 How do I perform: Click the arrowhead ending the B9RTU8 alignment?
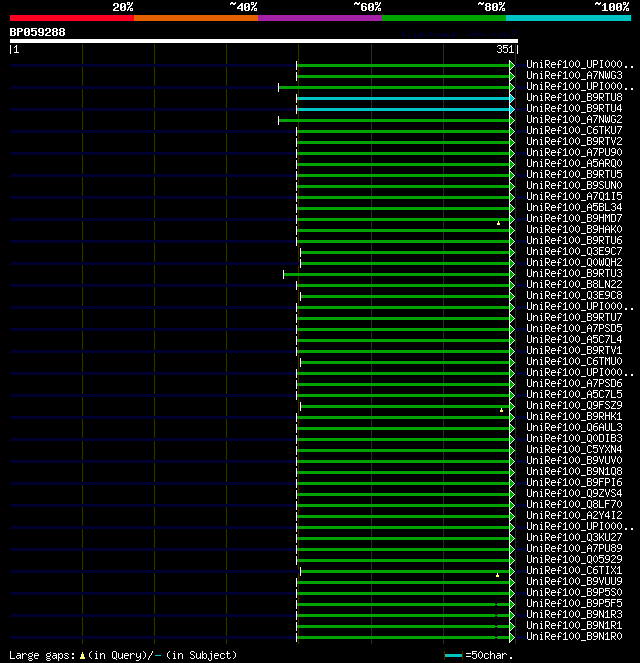coord(512,99)
